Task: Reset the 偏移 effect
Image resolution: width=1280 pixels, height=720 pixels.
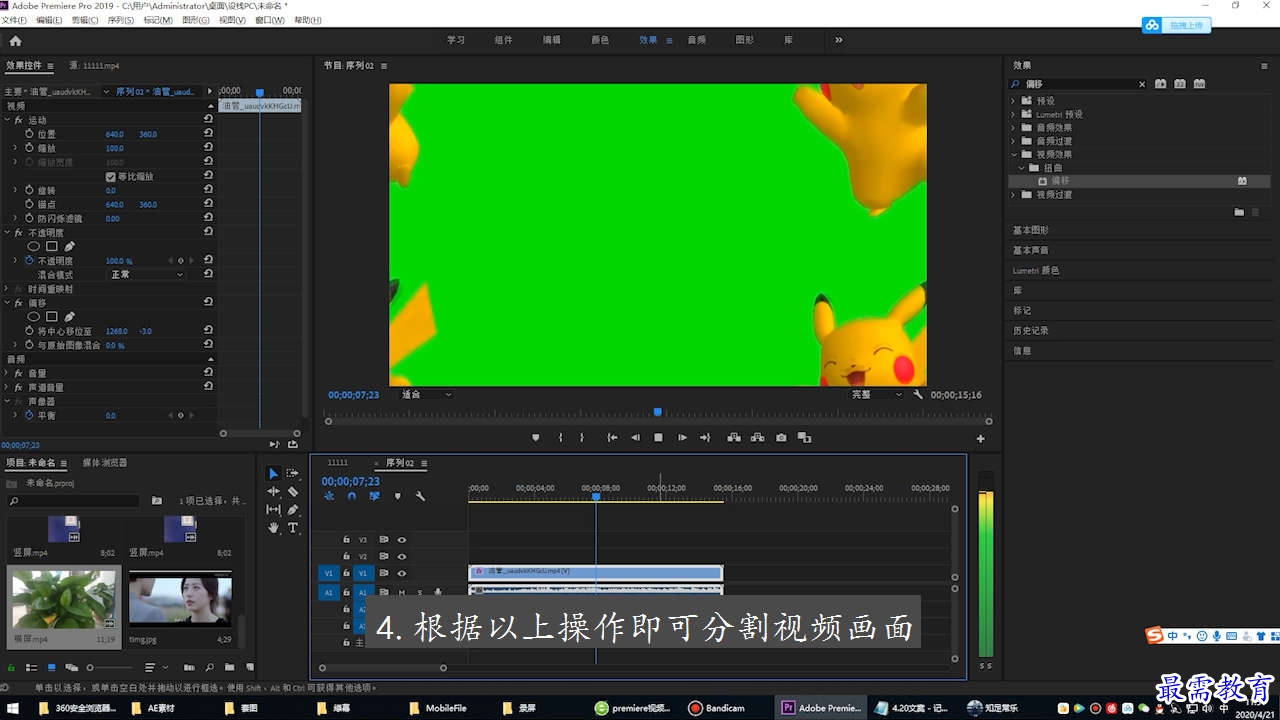Action: [208, 302]
